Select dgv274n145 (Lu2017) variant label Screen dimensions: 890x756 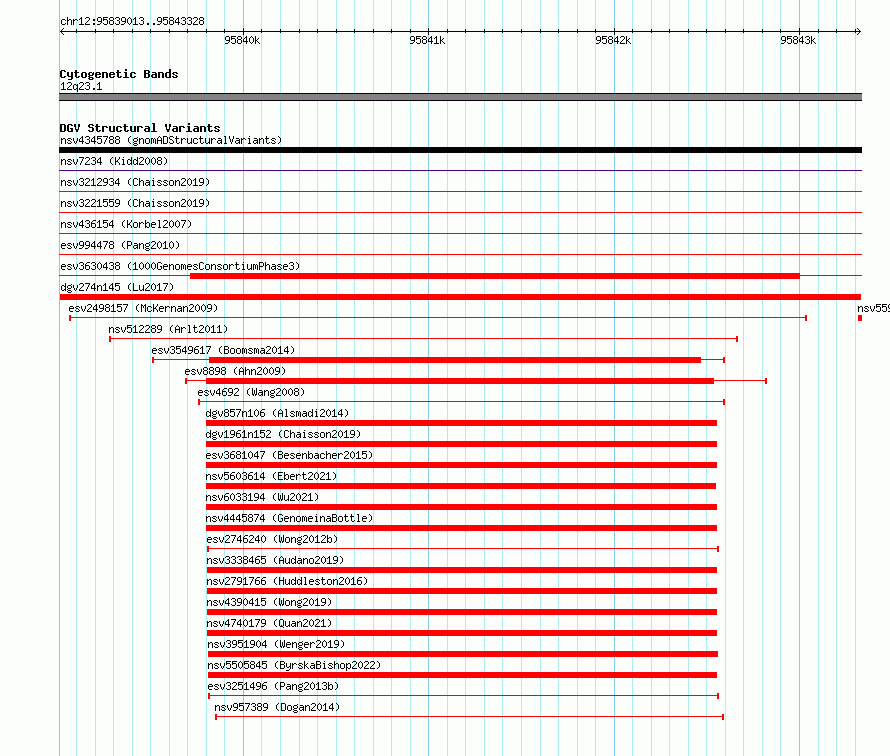pyautogui.click(x=117, y=287)
